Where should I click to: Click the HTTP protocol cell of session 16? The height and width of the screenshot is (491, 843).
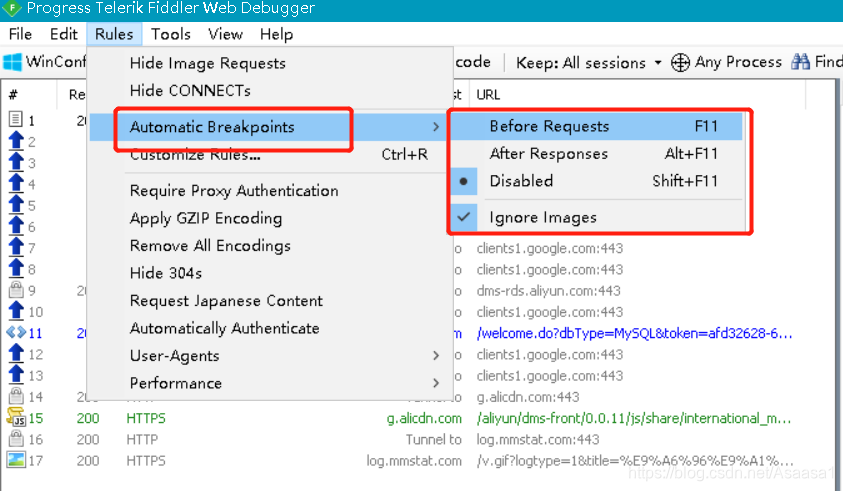click(142, 439)
